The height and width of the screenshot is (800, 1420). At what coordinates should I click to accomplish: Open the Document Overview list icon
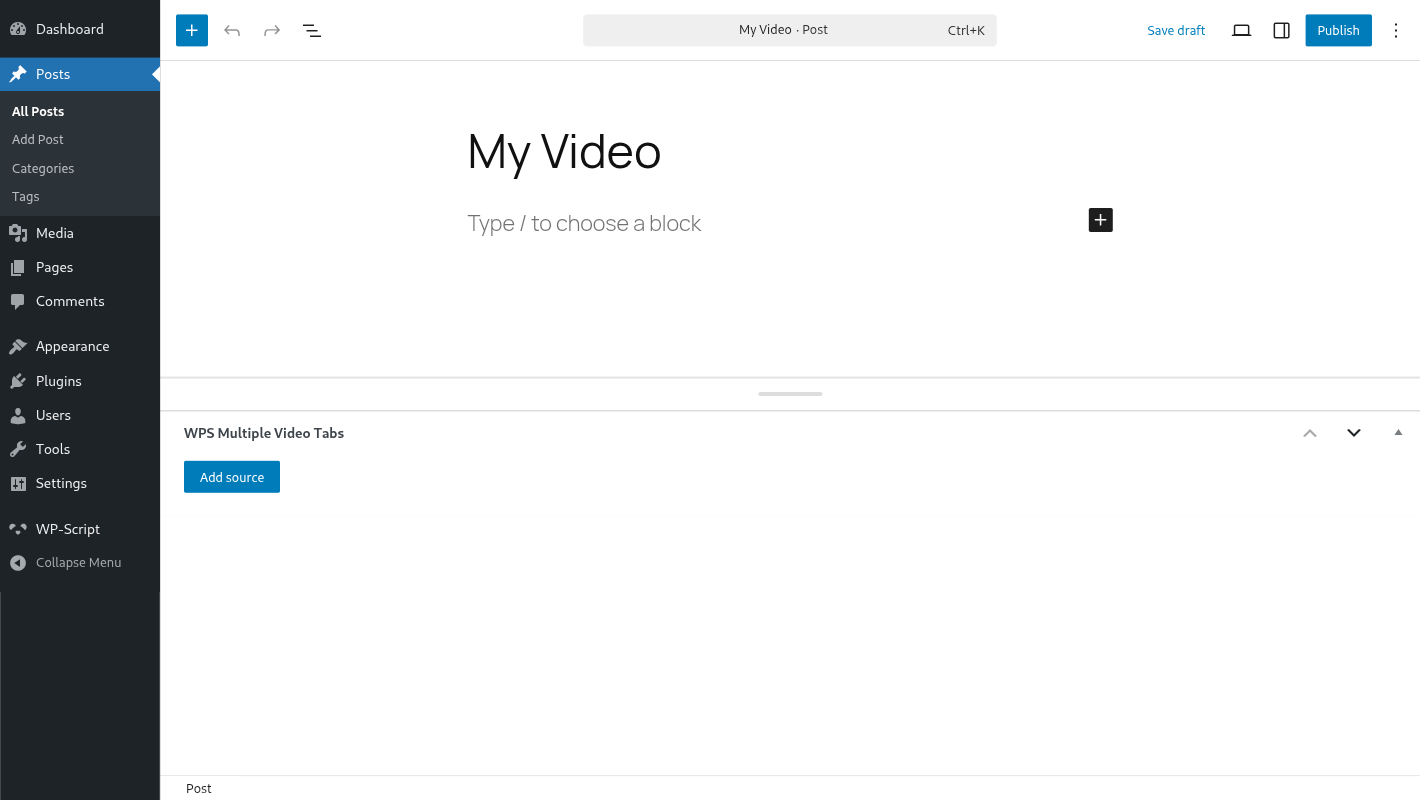tap(312, 30)
